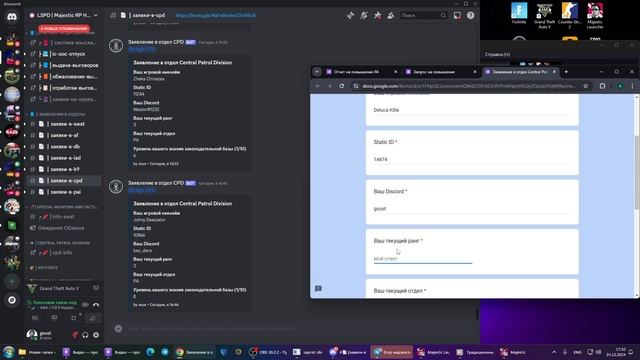
Task: Open pinned messages icon in Discord header
Action: point(377,16)
